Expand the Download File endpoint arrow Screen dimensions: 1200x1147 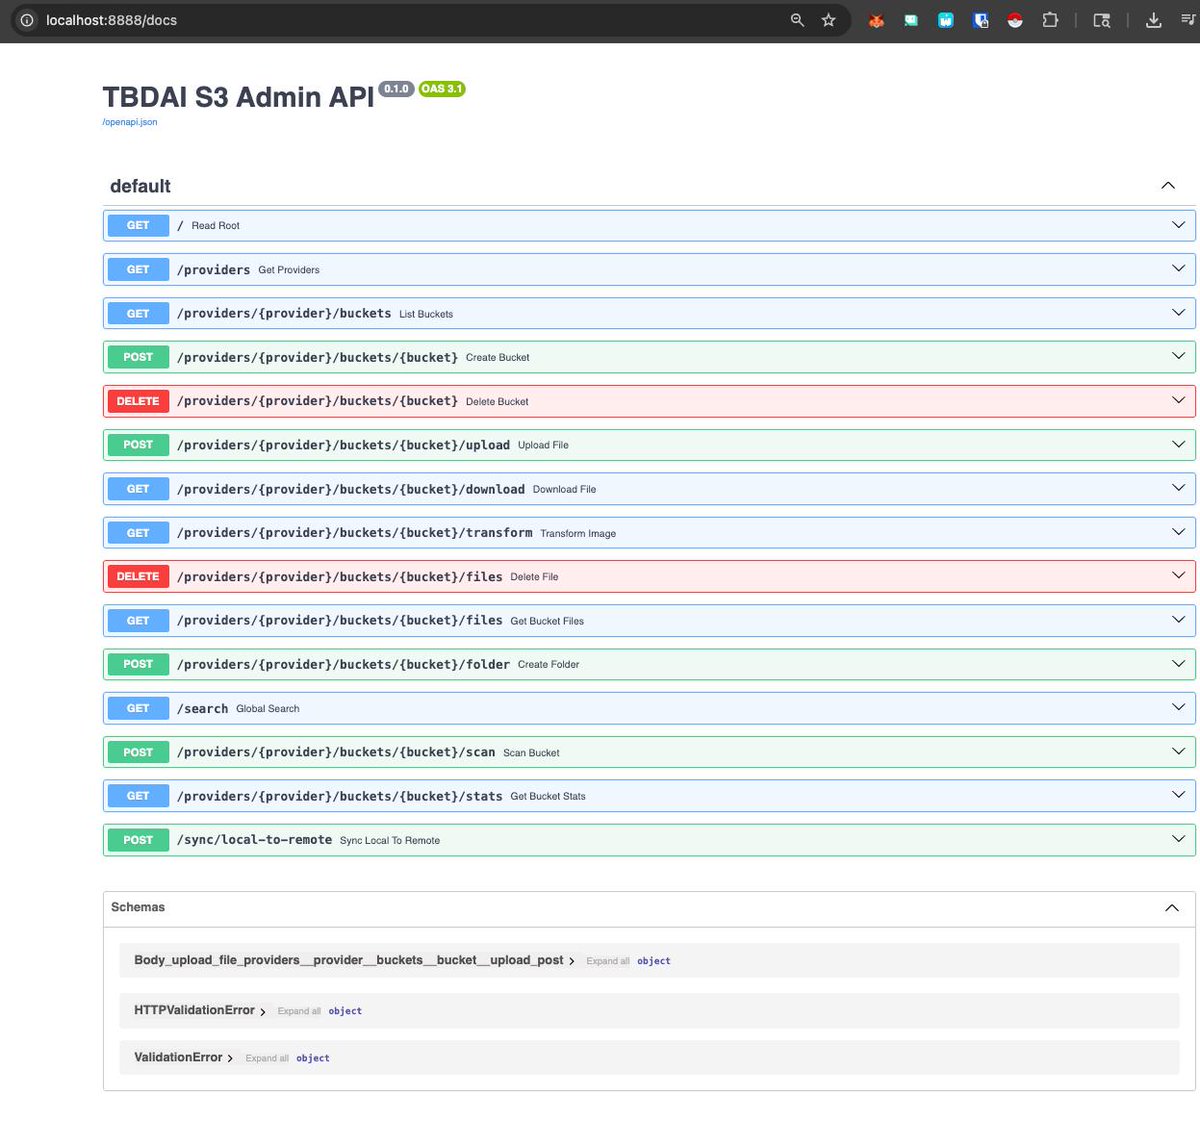1178,489
